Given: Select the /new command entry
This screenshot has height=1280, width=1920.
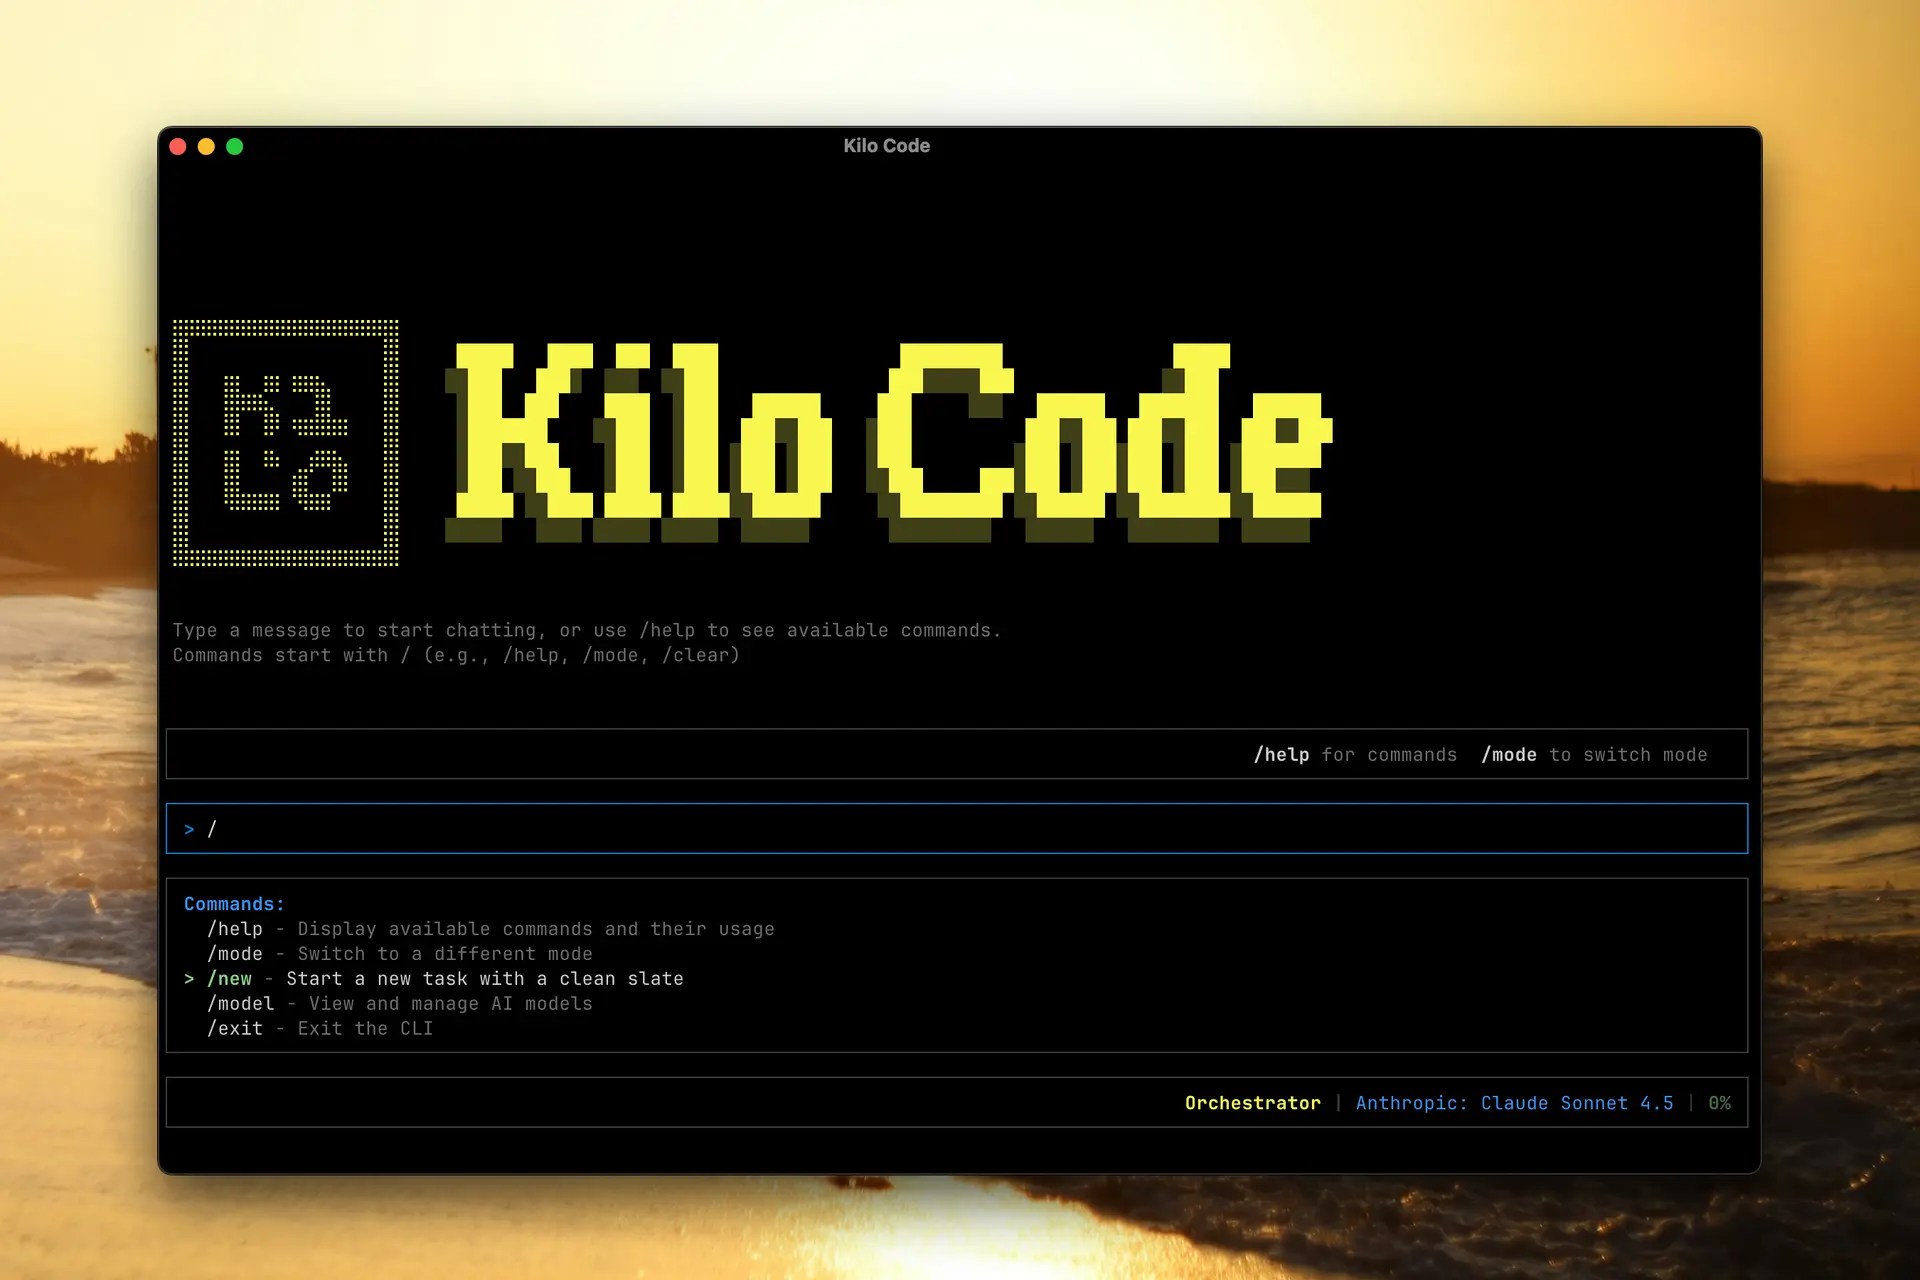Looking at the screenshot, I should tap(230, 978).
